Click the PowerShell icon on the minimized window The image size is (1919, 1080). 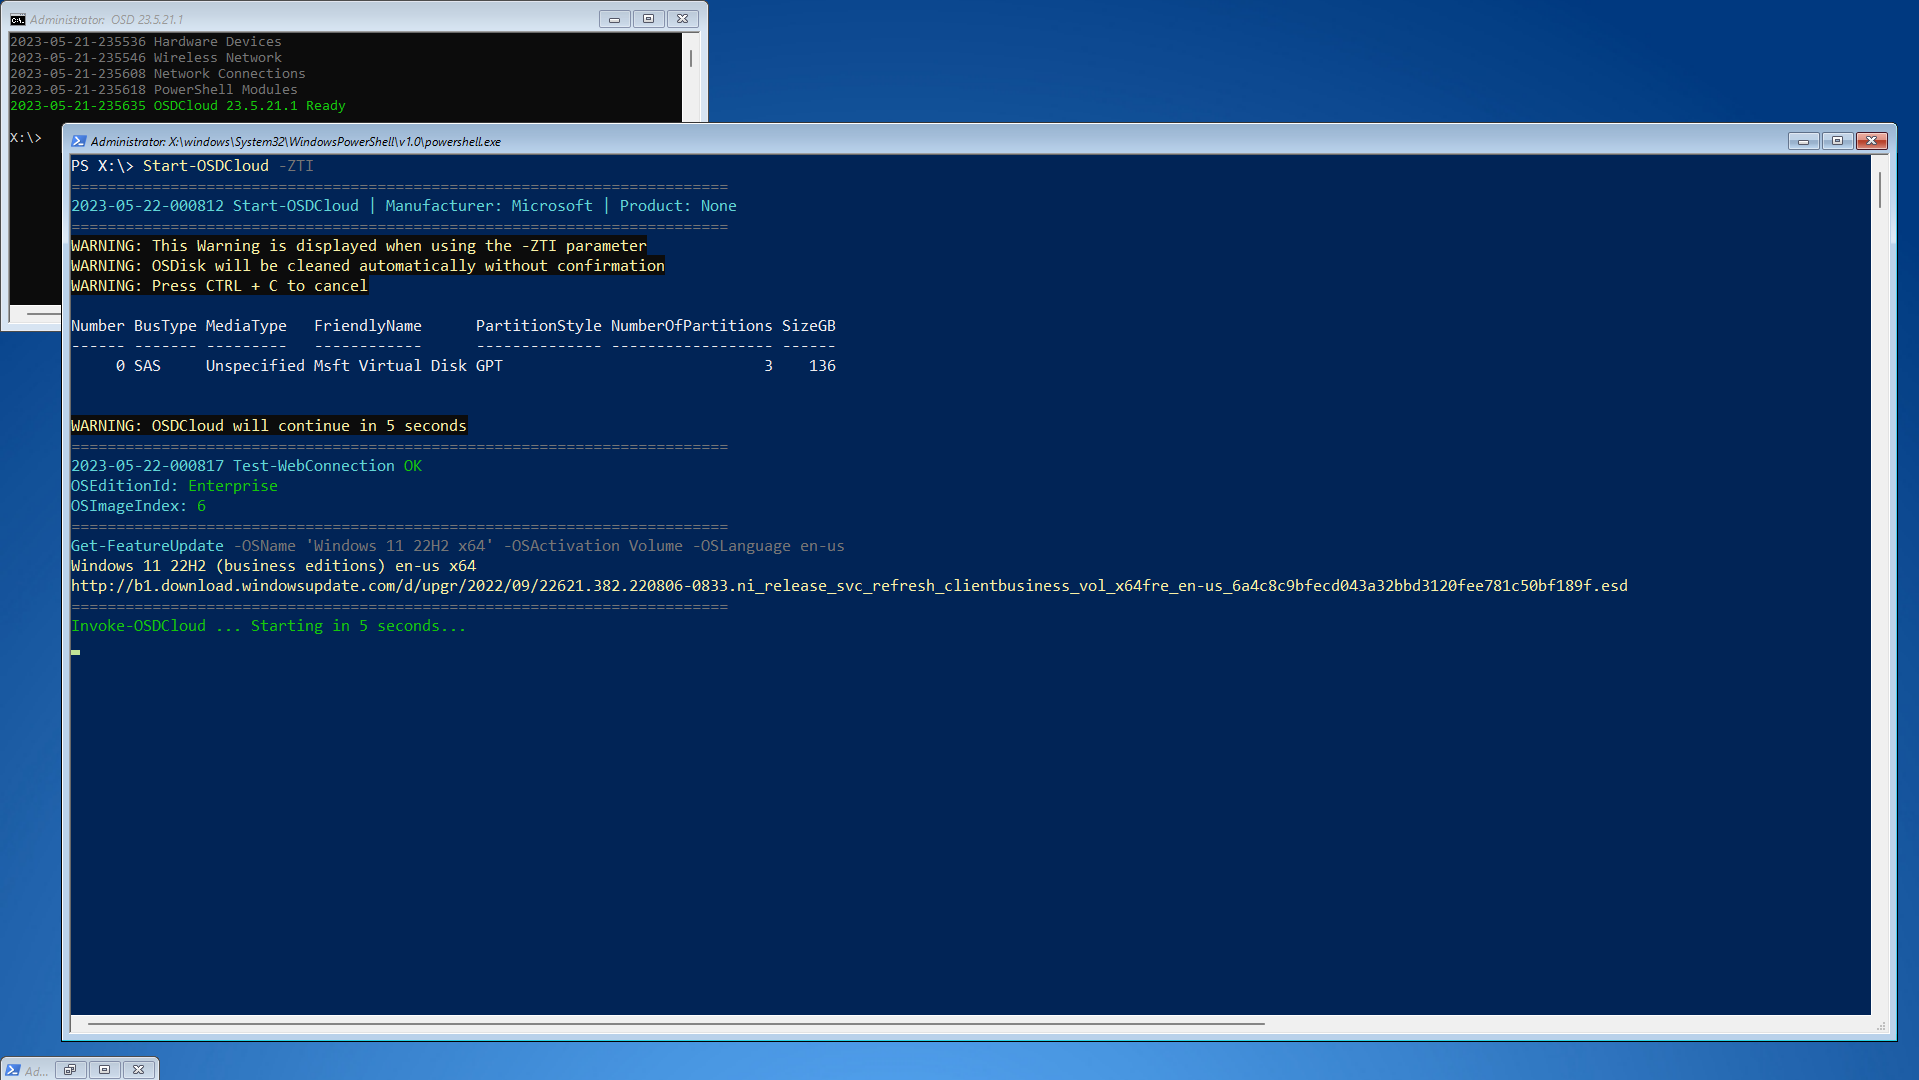[13, 1070]
